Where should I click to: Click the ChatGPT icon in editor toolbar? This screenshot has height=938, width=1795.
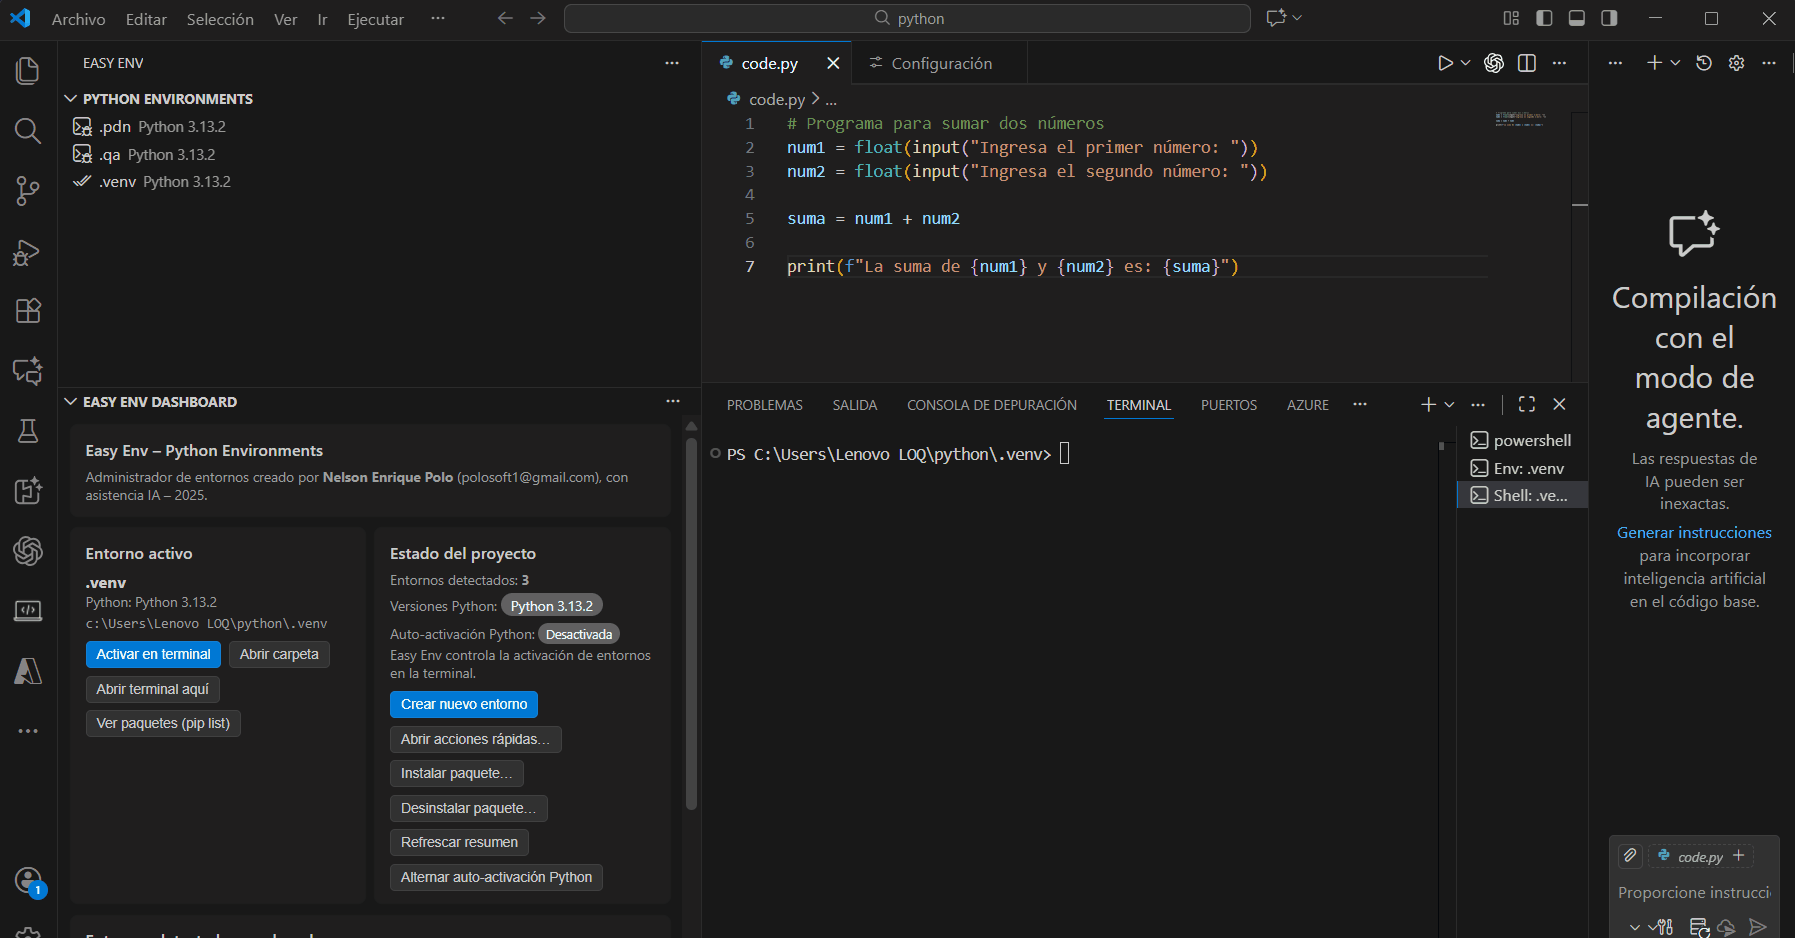coord(1494,63)
